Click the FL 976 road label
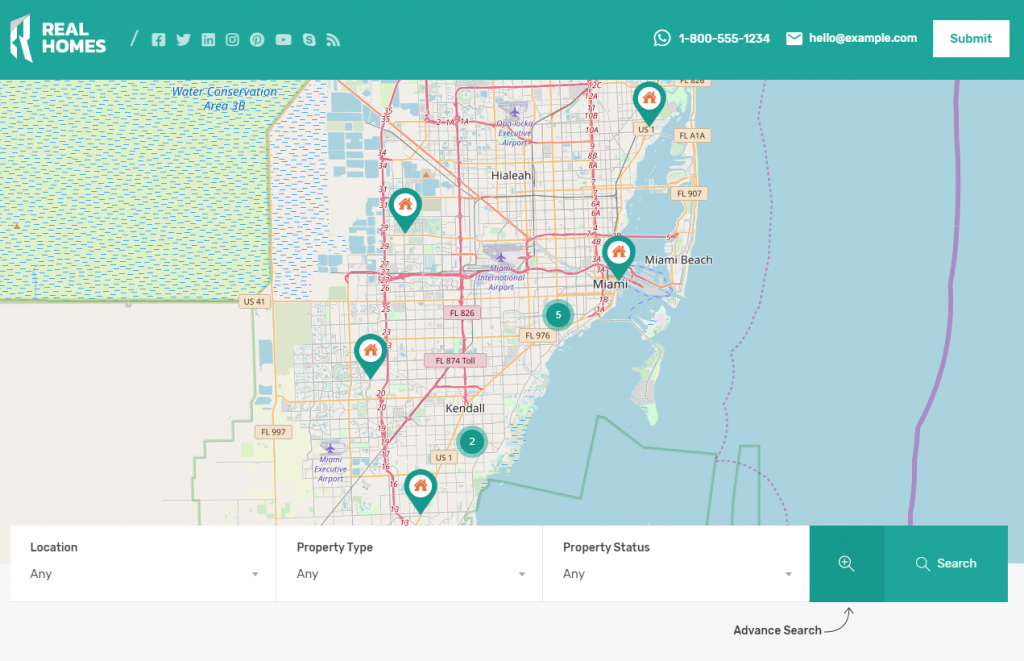1024x661 pixels. (537, 336)
